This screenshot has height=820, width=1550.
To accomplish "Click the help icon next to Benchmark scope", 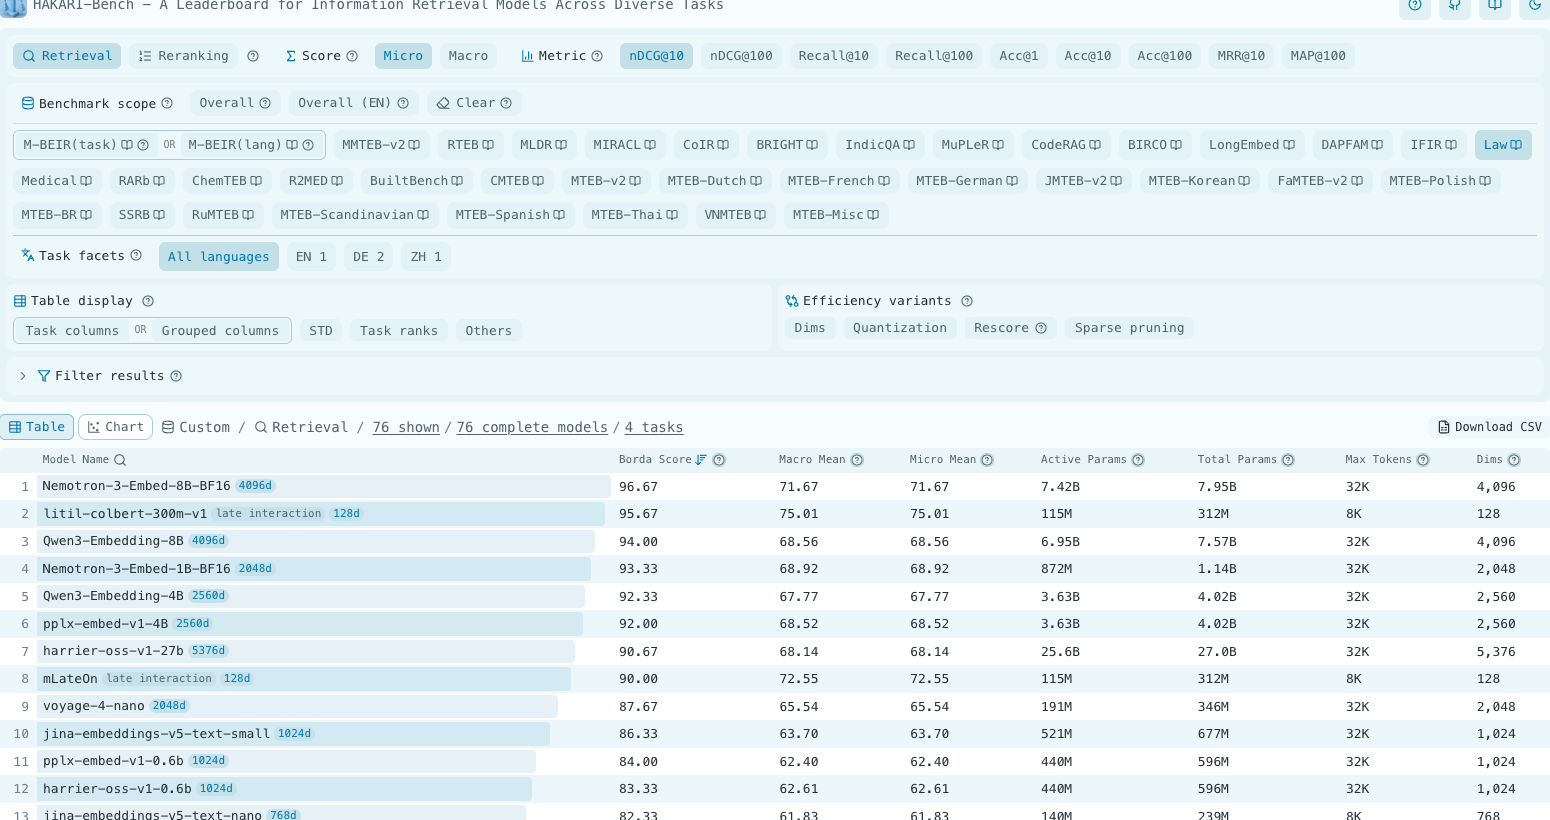I will tap(167, 103).
